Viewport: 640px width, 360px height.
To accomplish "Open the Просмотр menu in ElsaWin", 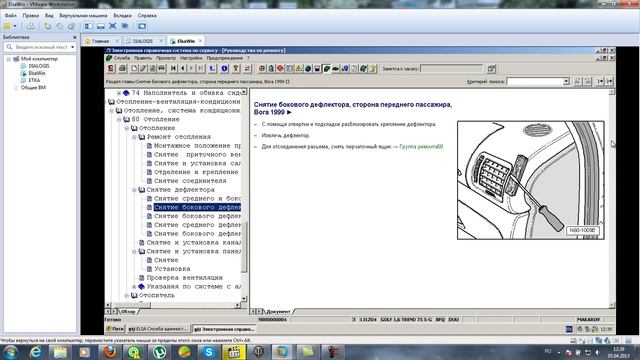I will click(166, 58).
